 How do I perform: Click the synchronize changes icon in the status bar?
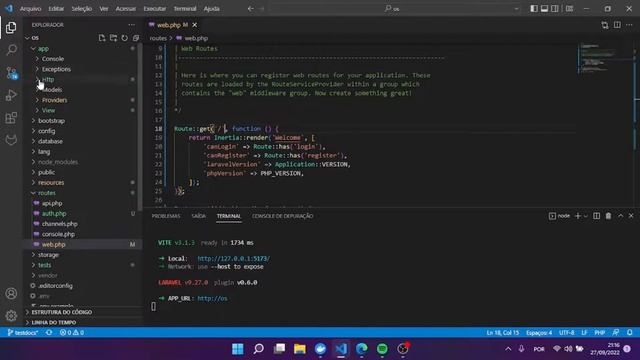(49, 333)
